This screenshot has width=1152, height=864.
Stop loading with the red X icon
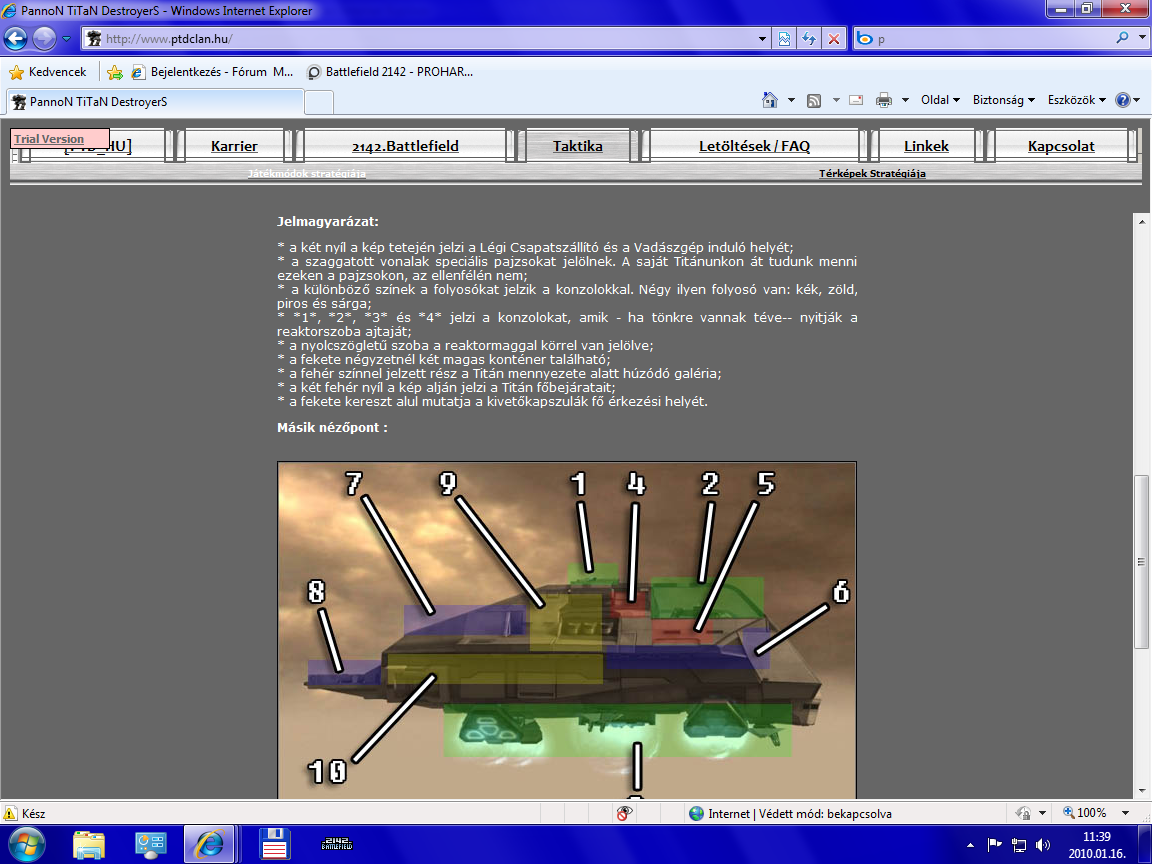pyautogui.click(x=834, y=38)
